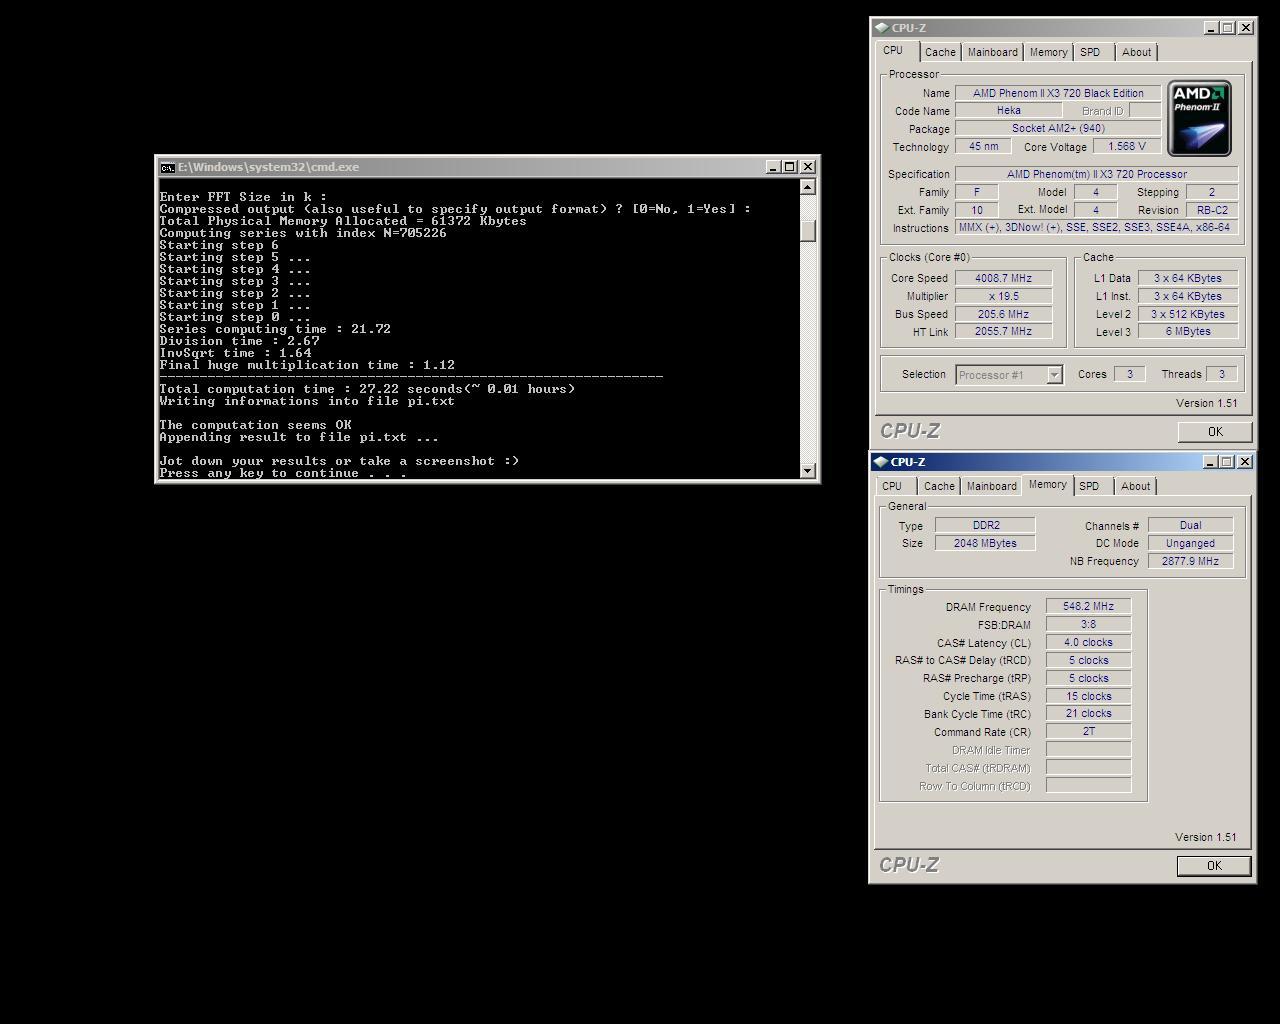Minimize the top CPU-Z window

(x=1211, y=28)
